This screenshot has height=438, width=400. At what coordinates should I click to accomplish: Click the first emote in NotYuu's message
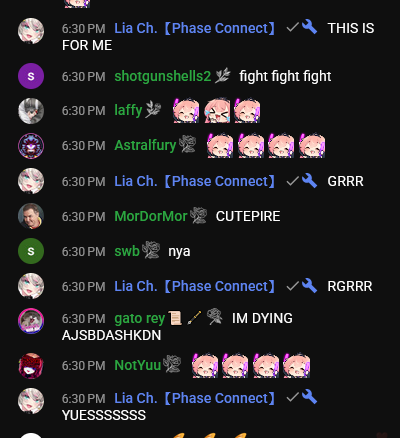point(205,366)
